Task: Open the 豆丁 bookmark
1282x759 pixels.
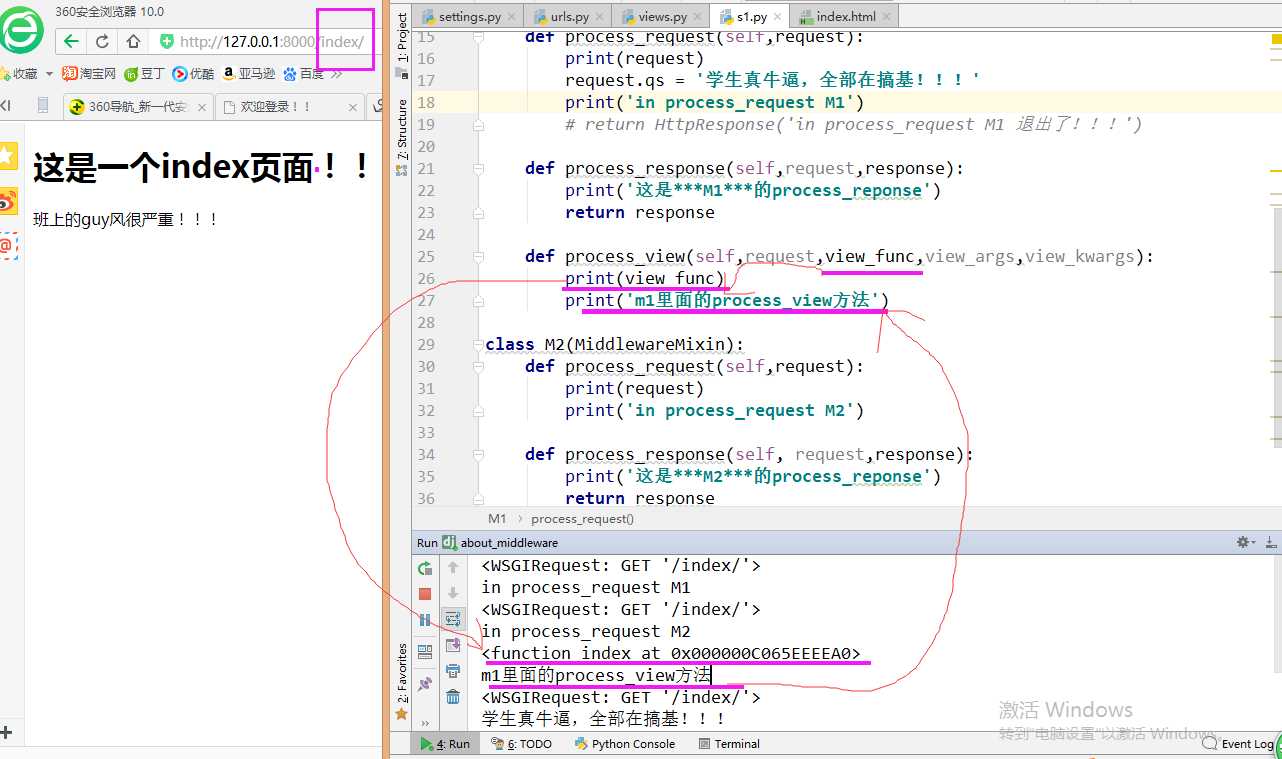Action: coord(145,74)
